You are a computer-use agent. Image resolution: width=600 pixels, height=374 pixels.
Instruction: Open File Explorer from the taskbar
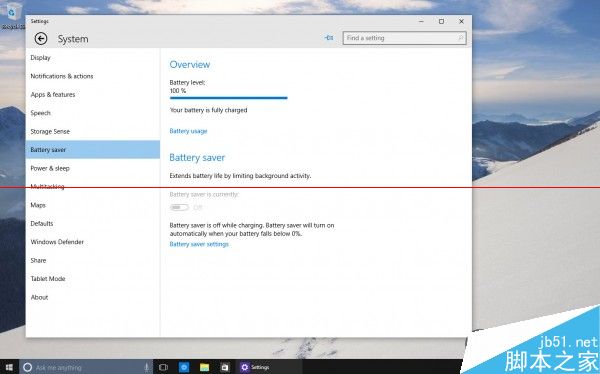pos(205,367)
